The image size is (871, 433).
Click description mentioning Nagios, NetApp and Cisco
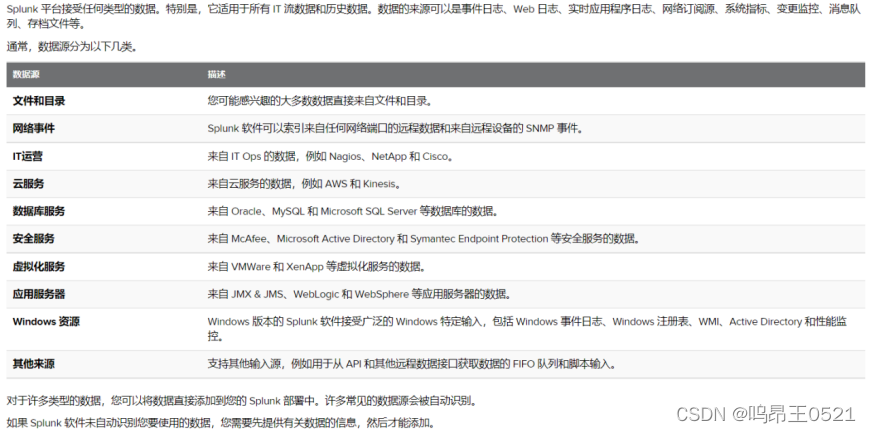[331, 156]
